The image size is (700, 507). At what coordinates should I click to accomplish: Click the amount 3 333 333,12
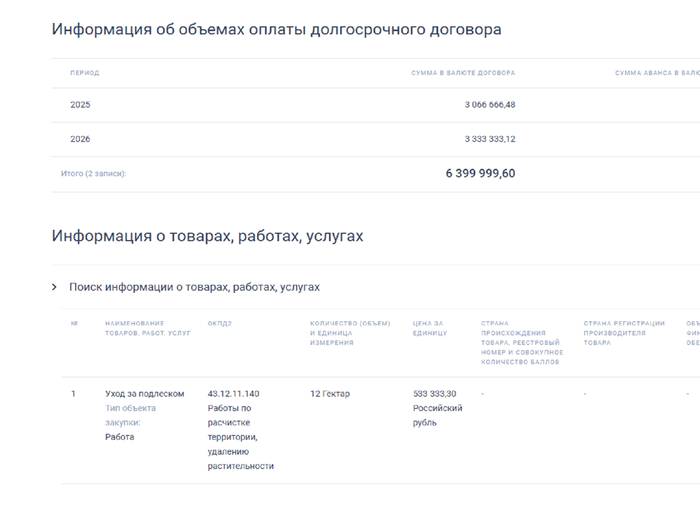(x=489, y=139)
